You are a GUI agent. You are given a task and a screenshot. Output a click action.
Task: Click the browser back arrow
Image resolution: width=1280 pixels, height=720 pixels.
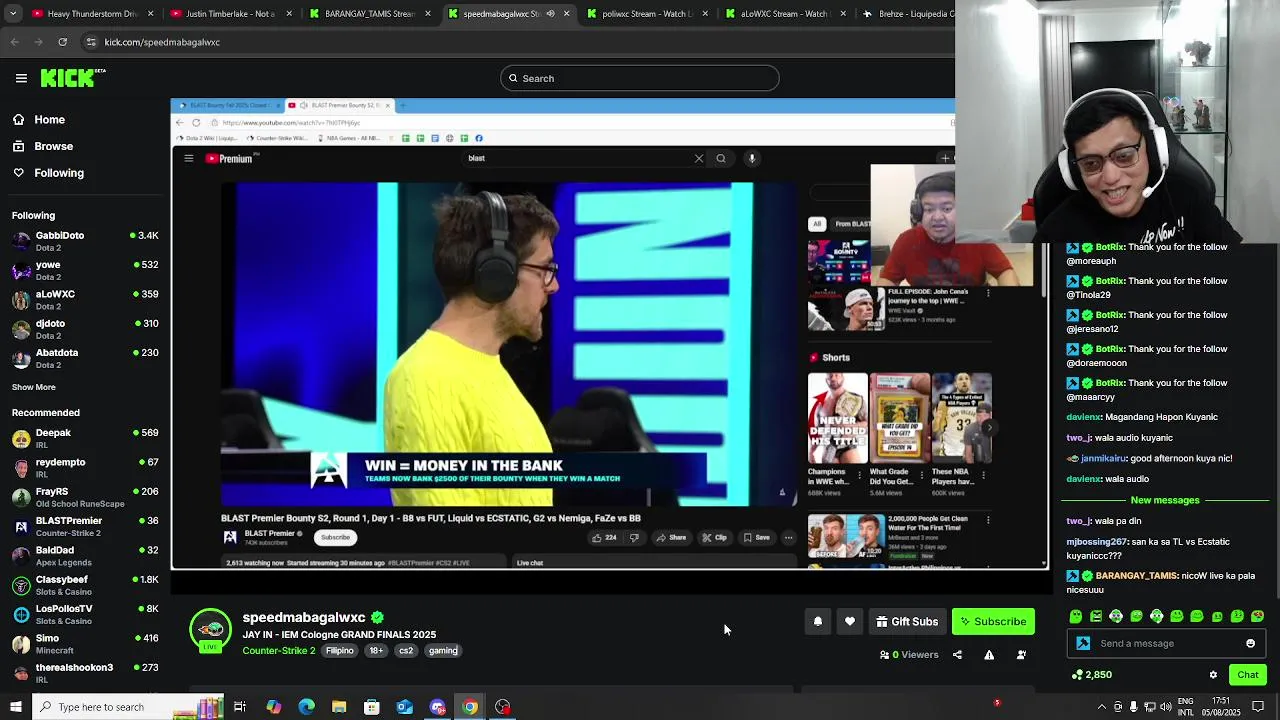pyautogui.click(x=14, y=42)
